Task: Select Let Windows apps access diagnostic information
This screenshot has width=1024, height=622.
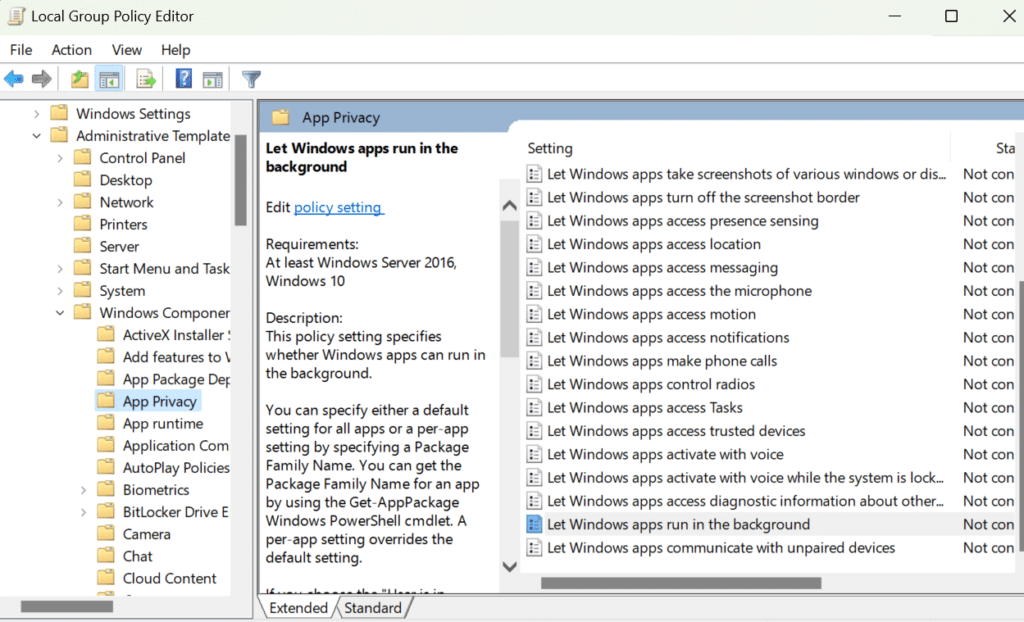Action: [x=745, y=501]
